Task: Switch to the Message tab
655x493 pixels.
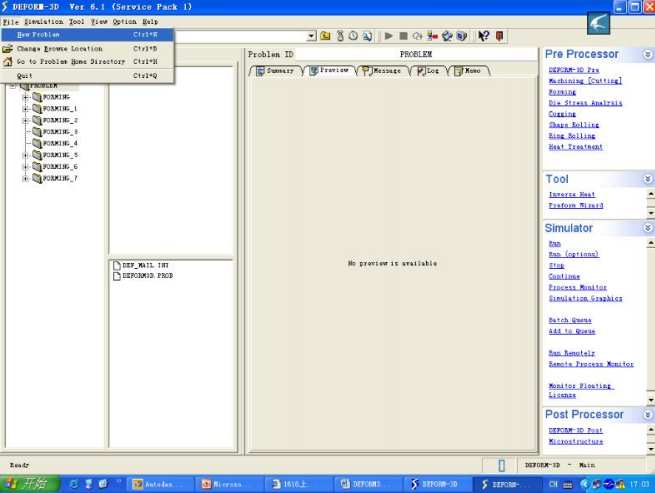Action: click(382, 71)
